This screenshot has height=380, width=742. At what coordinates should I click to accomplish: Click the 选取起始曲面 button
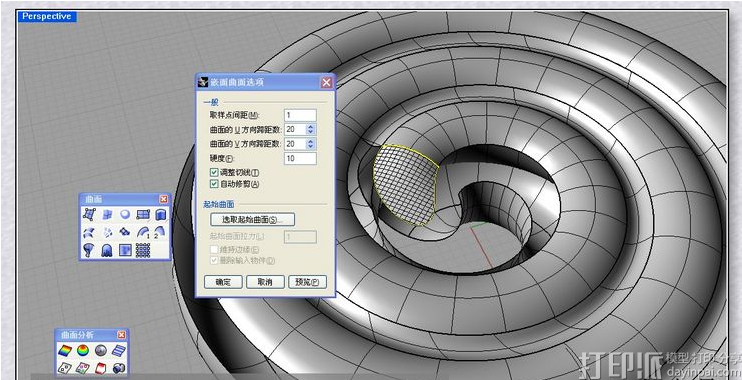pyautogui.click(x=253, y=219)
